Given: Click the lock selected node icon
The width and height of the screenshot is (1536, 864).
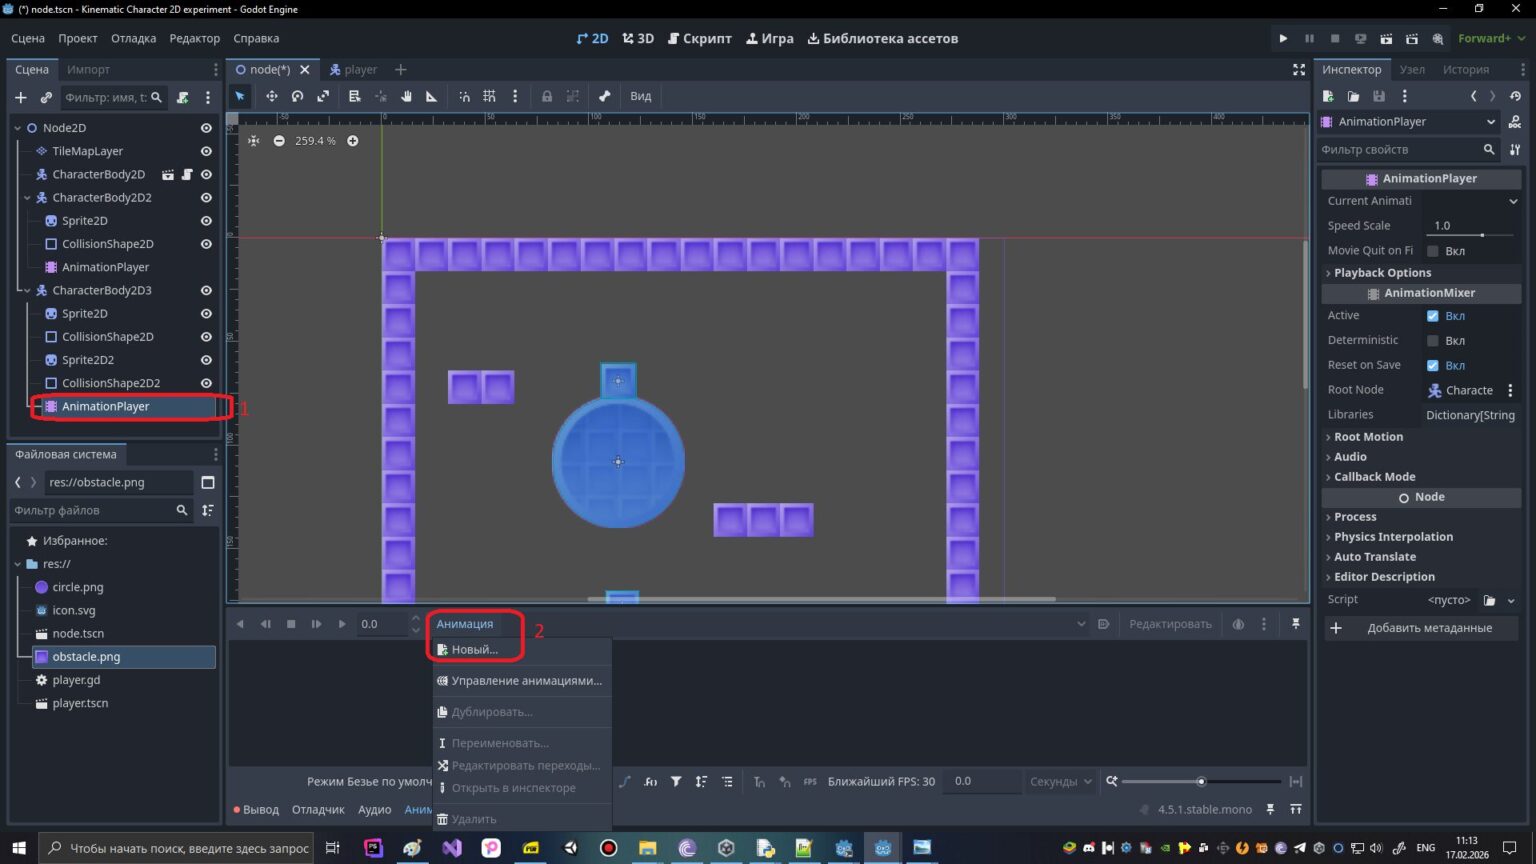Looking at the screenshot, I should point(546,96).
